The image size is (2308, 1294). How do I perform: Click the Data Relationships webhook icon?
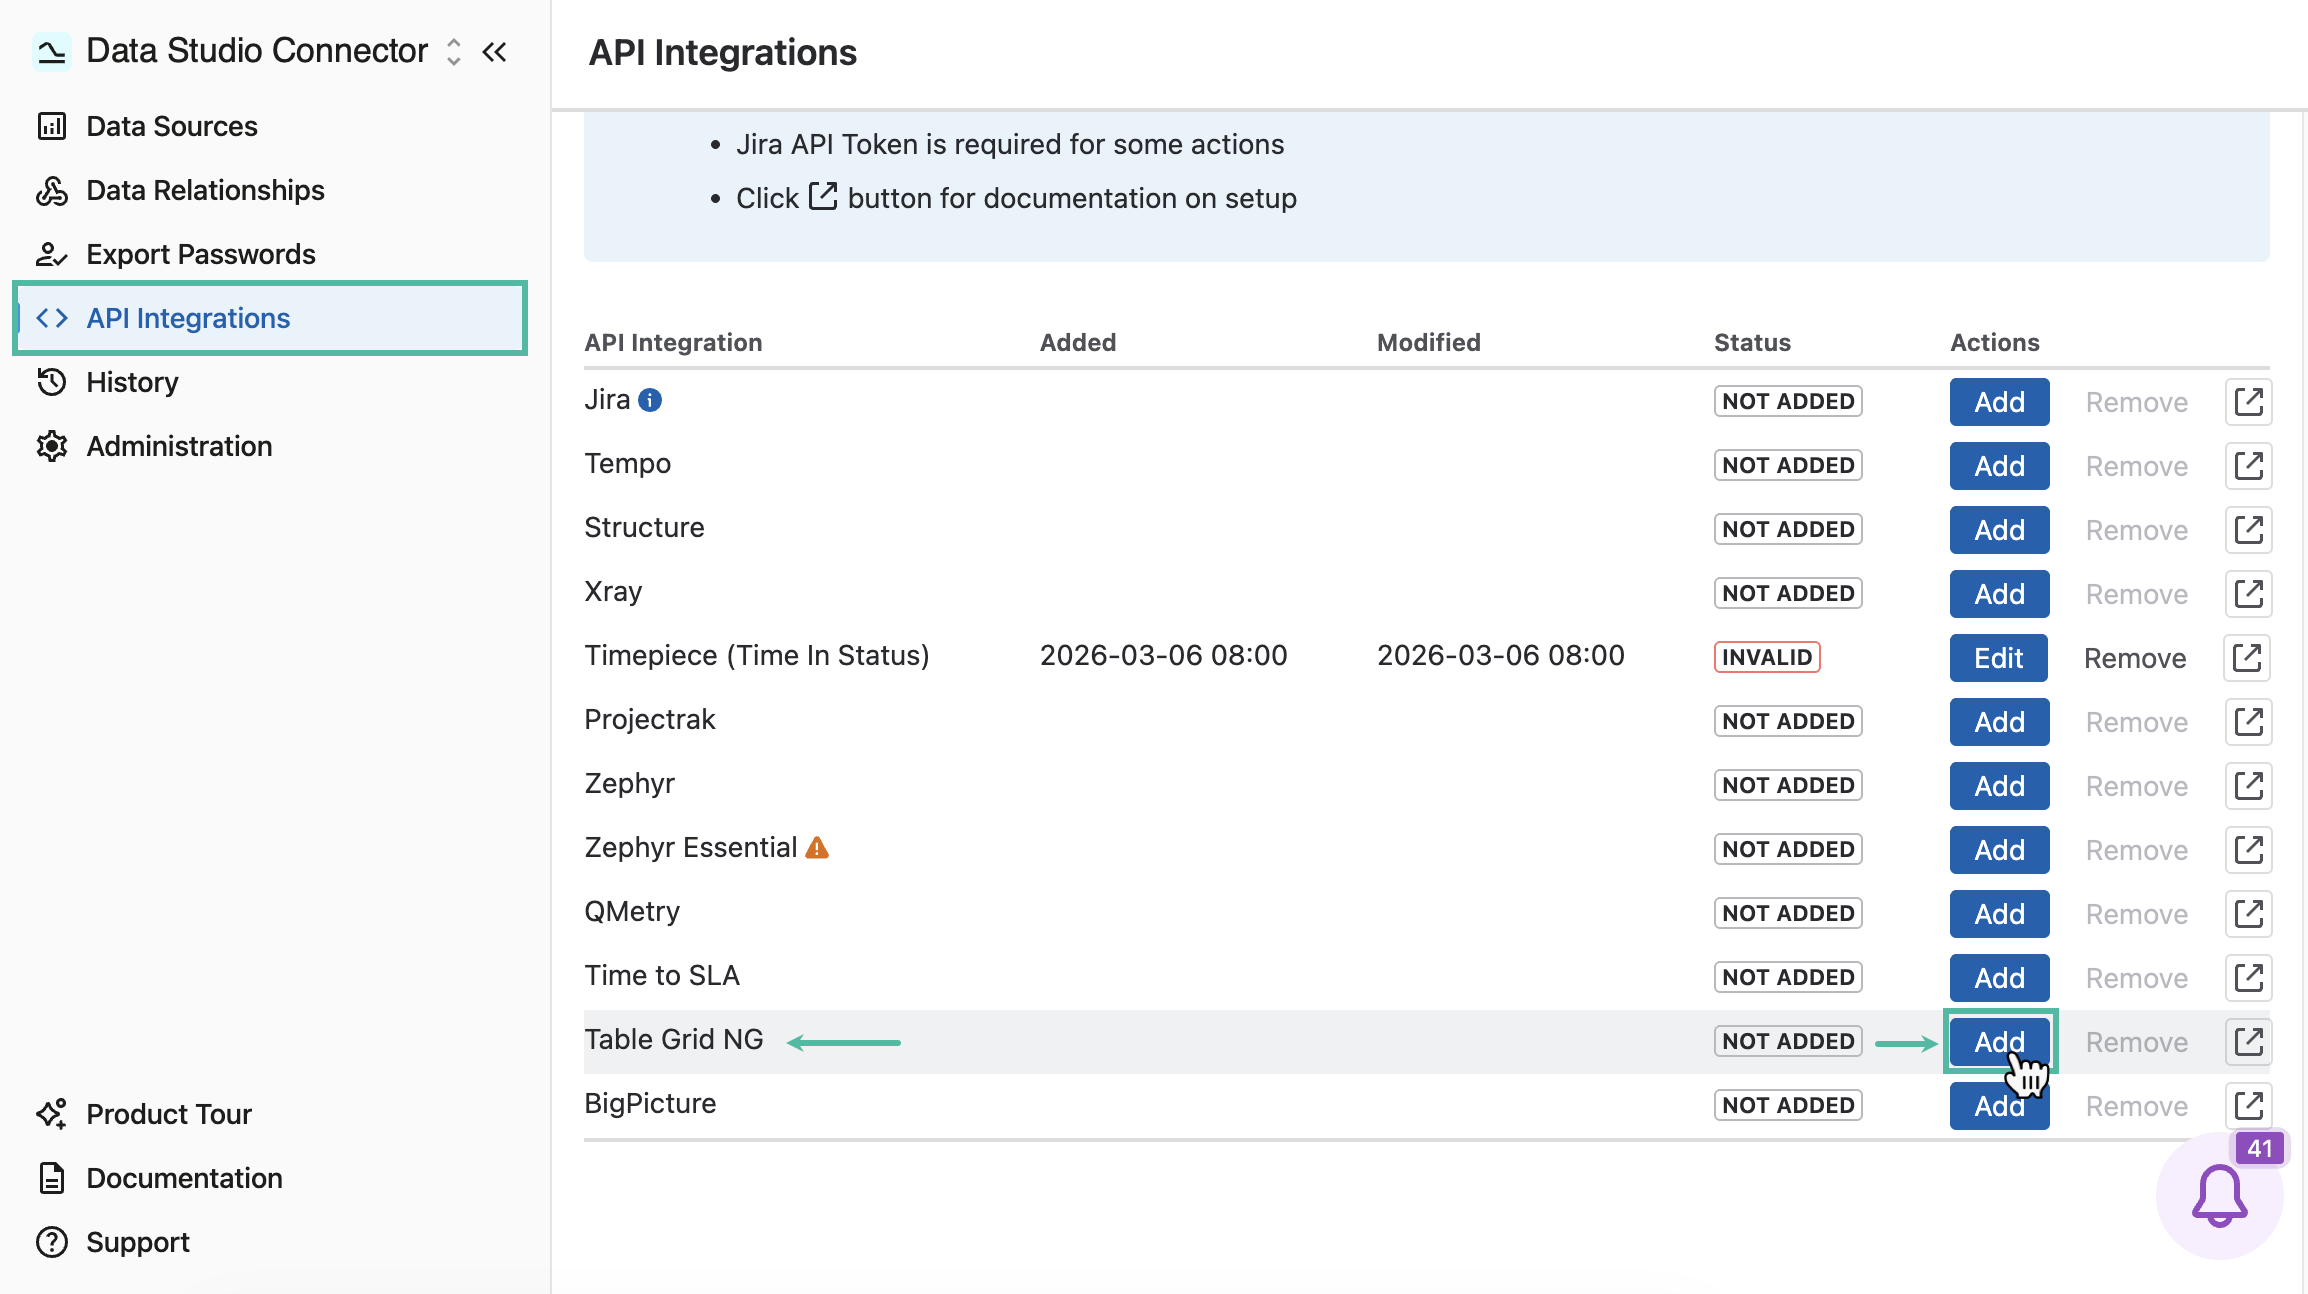pos(52,190)
